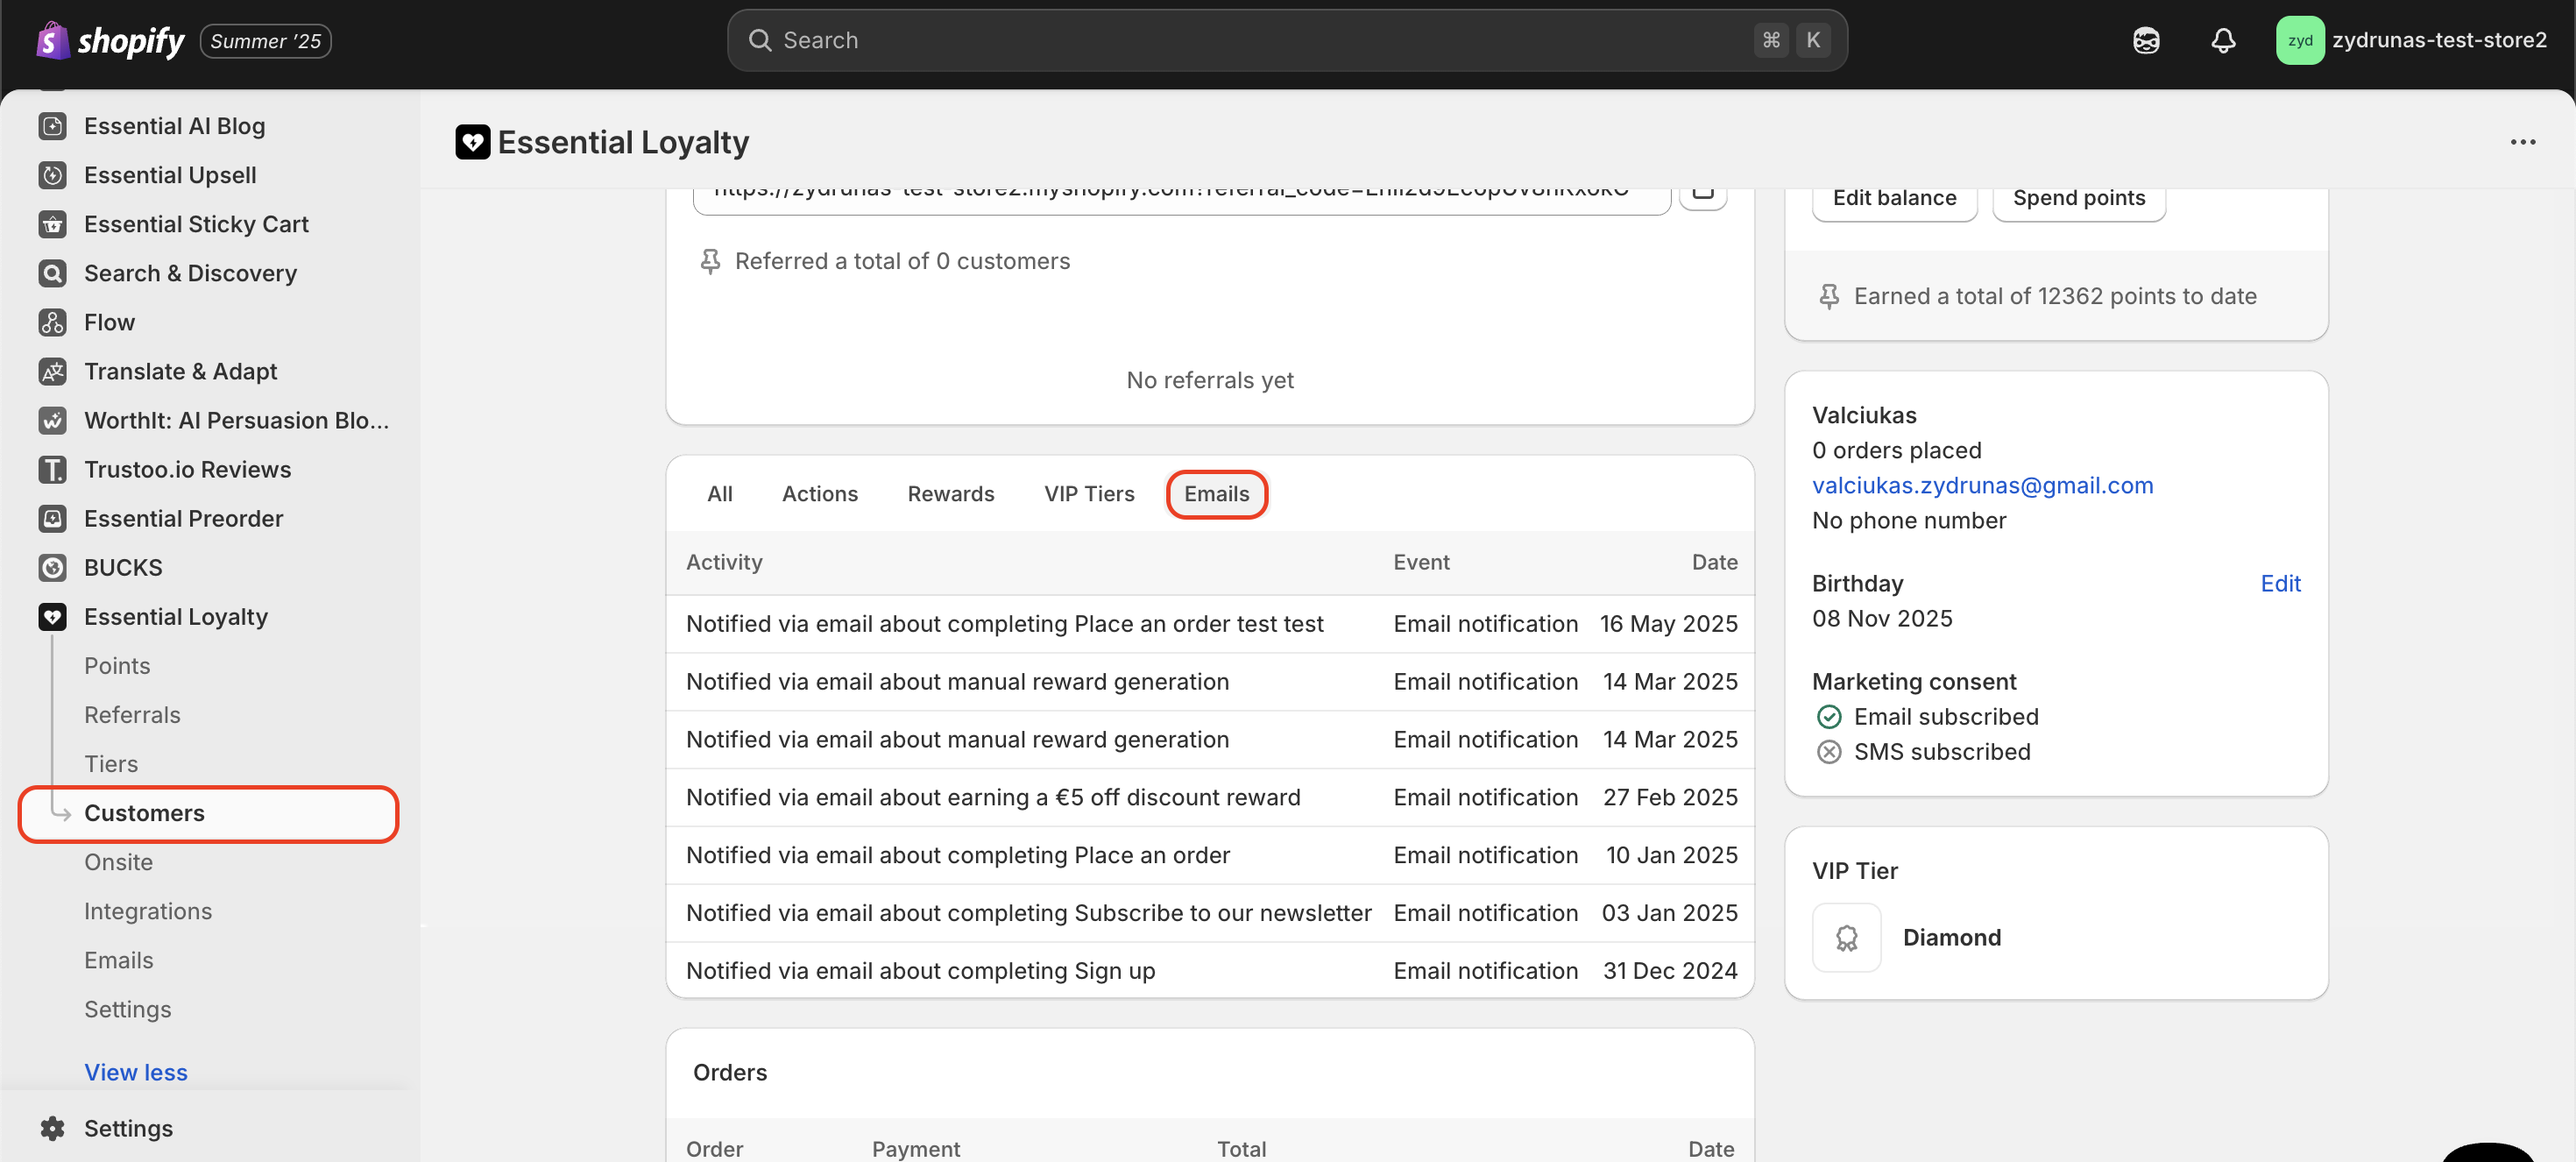Click the WorthIt app icon

[x=53, y=420]
